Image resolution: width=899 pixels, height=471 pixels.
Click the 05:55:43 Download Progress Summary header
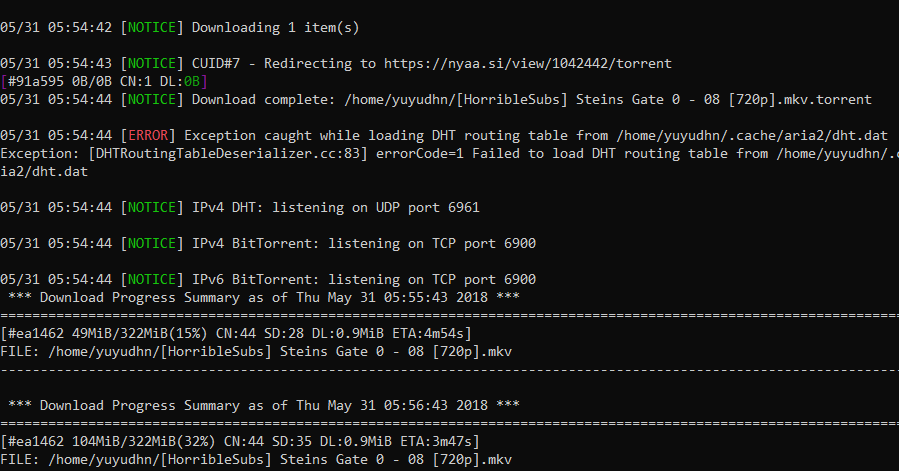pos(264,297)
